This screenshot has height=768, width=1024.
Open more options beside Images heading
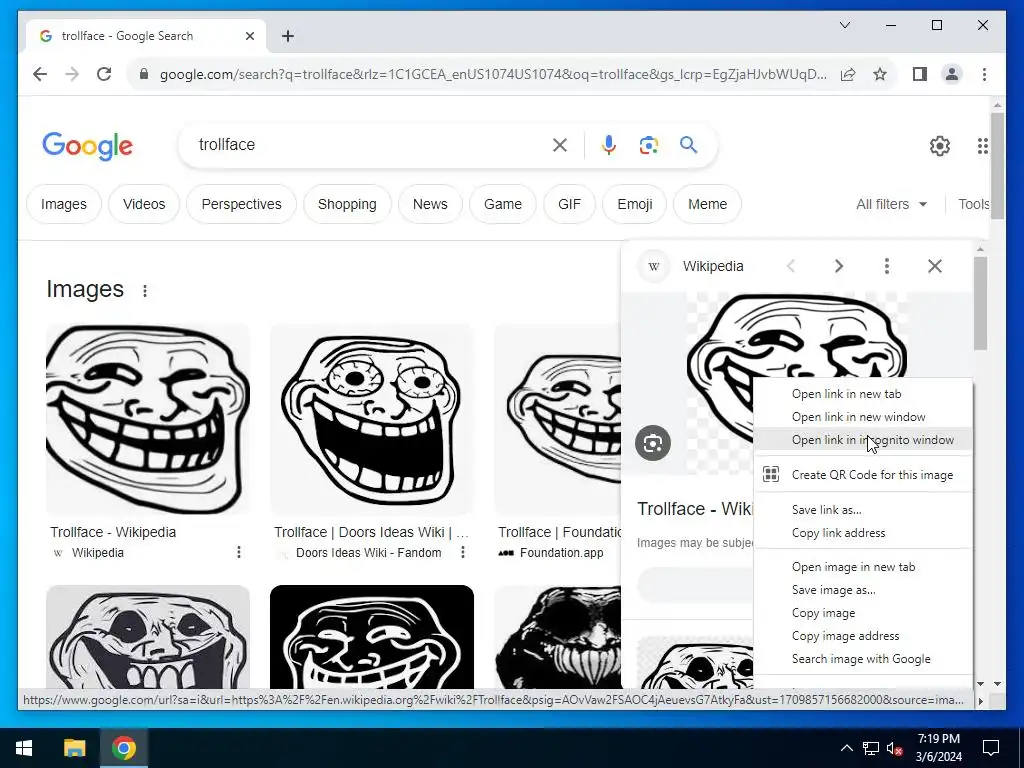[145, 291]
